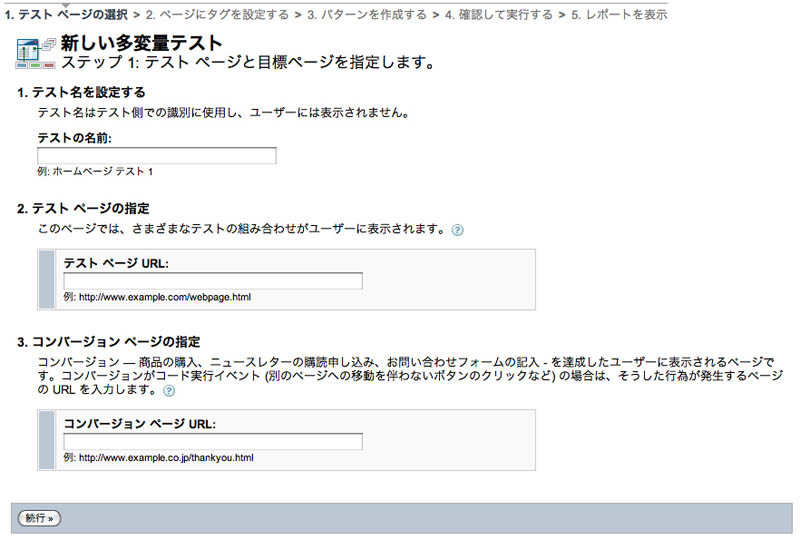Screen dimensions: 800x540
Task: Select step 1 テスト ページの選択
Action: click(65, 15)
